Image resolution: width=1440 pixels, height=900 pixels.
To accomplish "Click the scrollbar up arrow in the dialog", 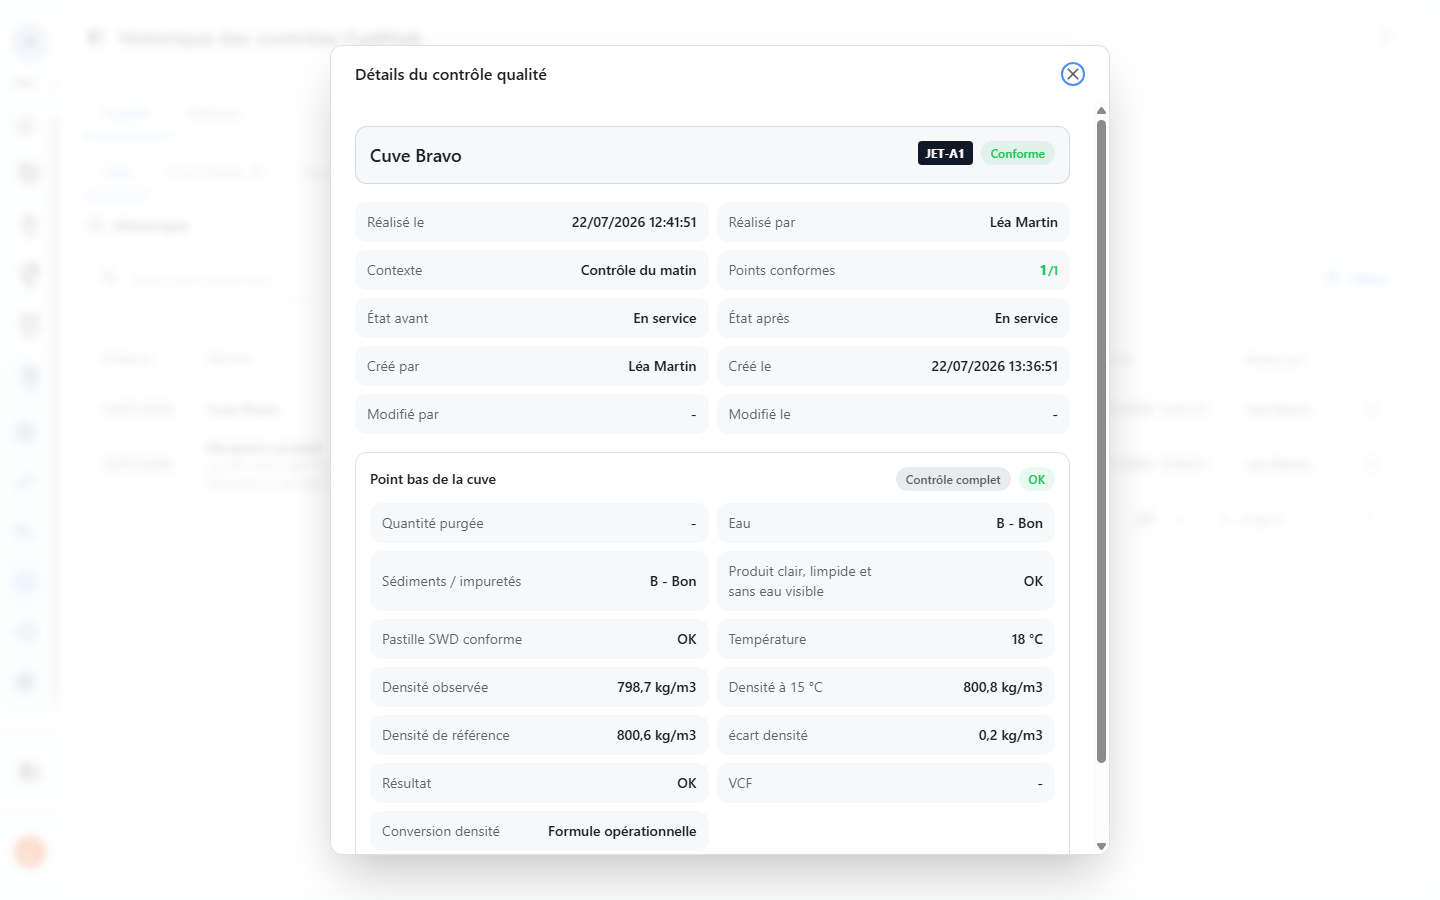I will pyautogui.click(x=1101, y=111).
